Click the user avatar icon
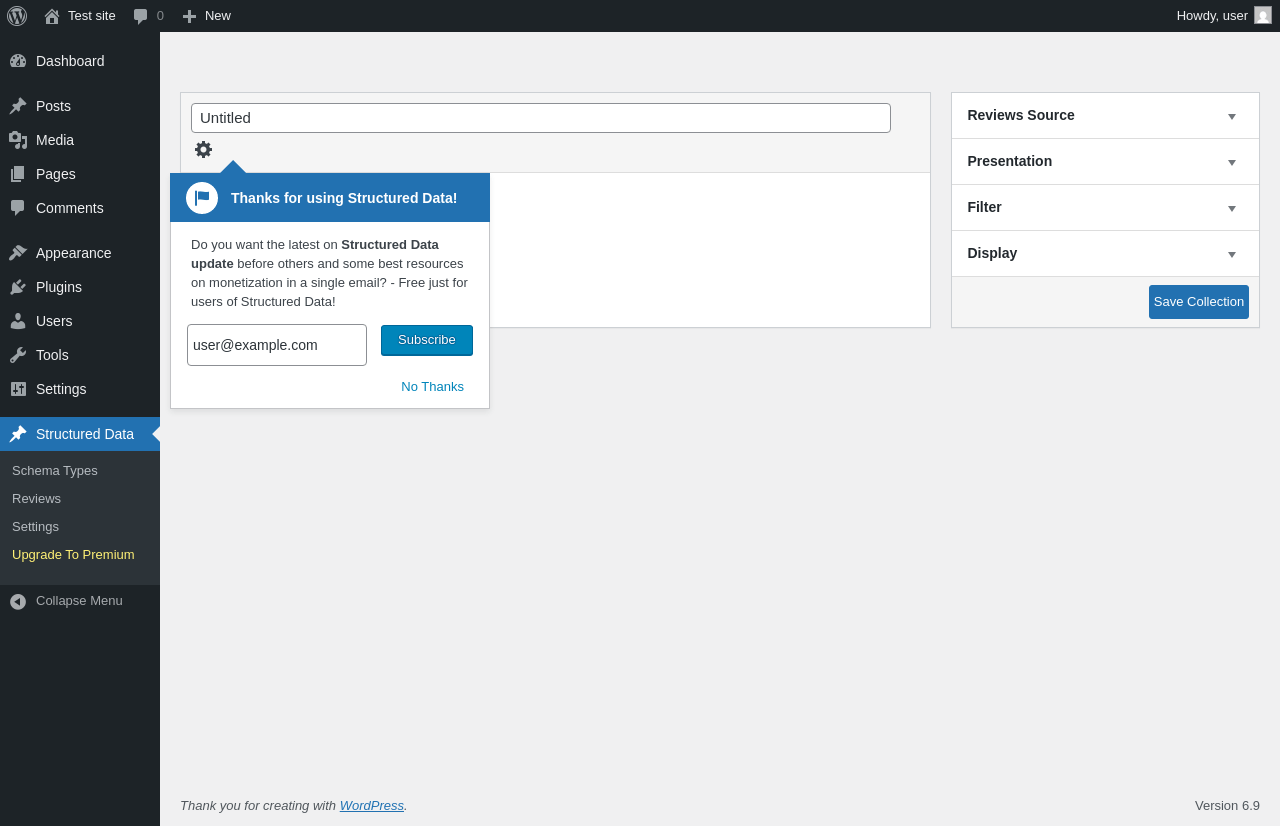 coord(1263,16)
